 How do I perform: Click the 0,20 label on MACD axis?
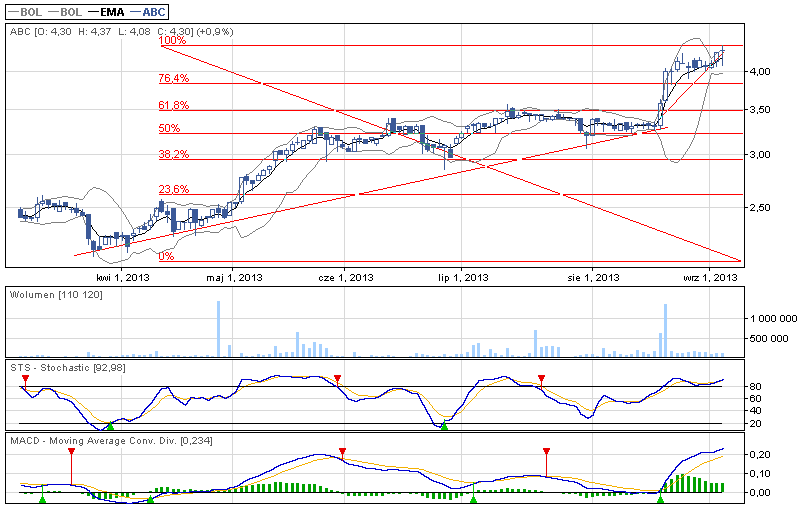tap(760, 455)
